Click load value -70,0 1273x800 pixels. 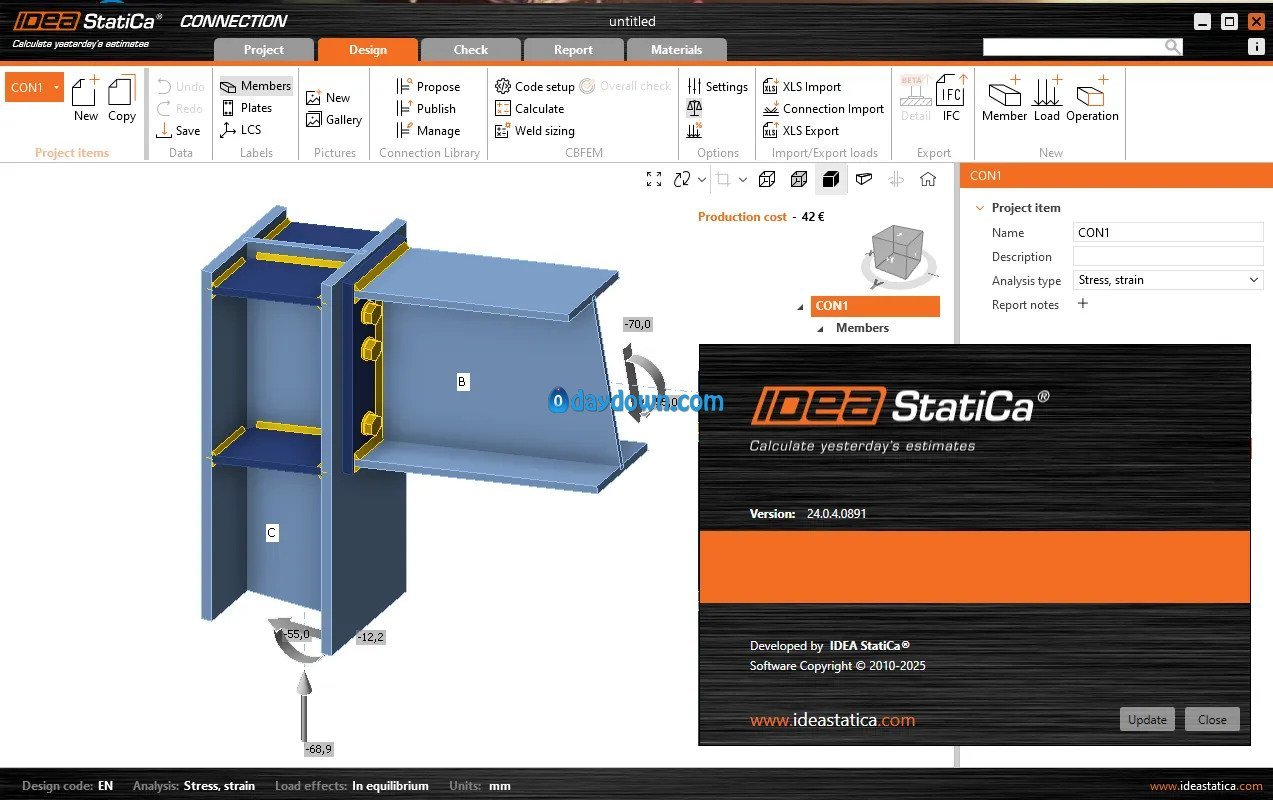[x=637, y=324]
